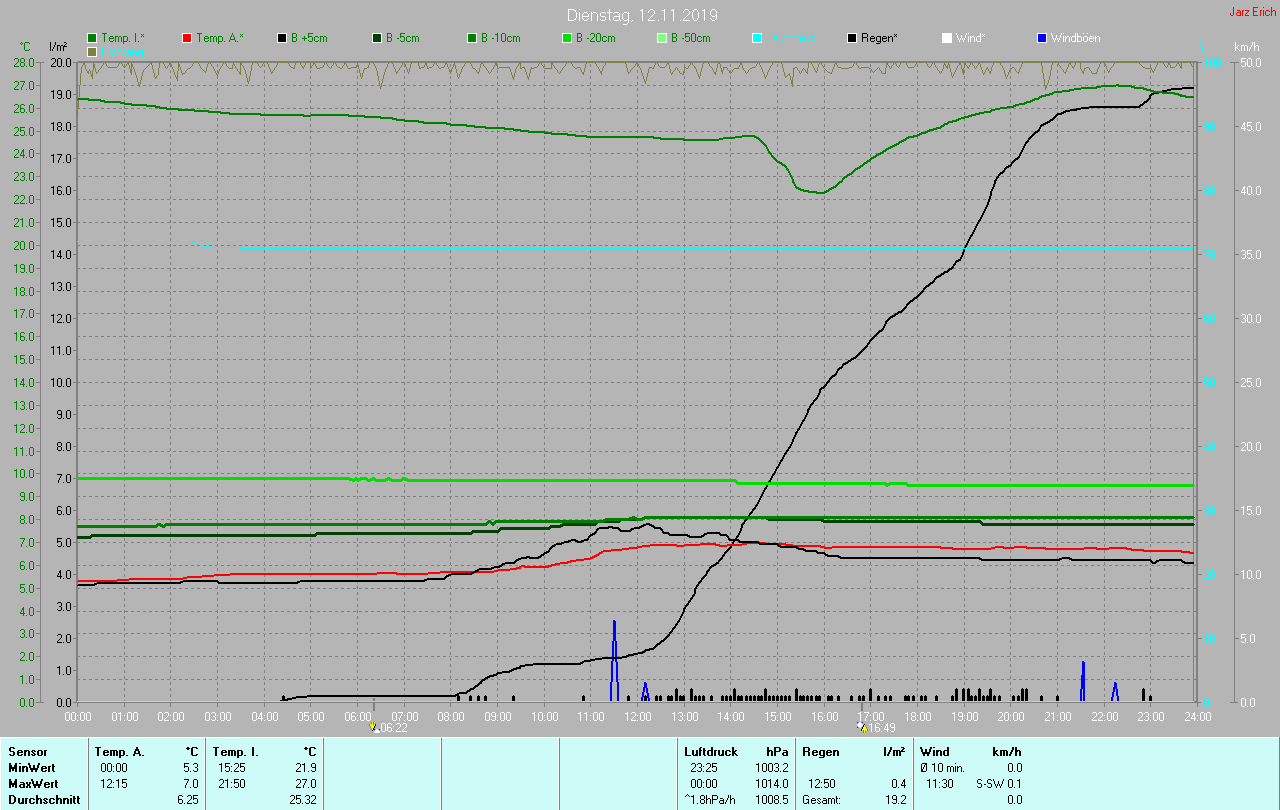Select the B -5cm legend color box
The image size is (1280, 810).
point(377,38)
